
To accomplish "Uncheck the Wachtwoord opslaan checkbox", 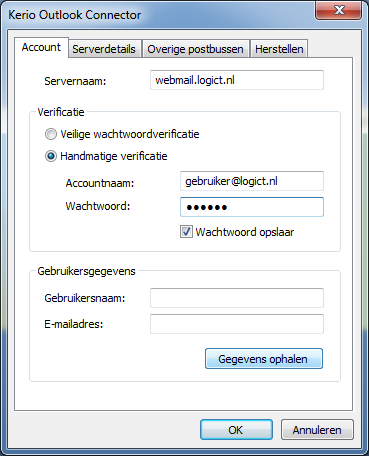I will [x=186, y=232].
